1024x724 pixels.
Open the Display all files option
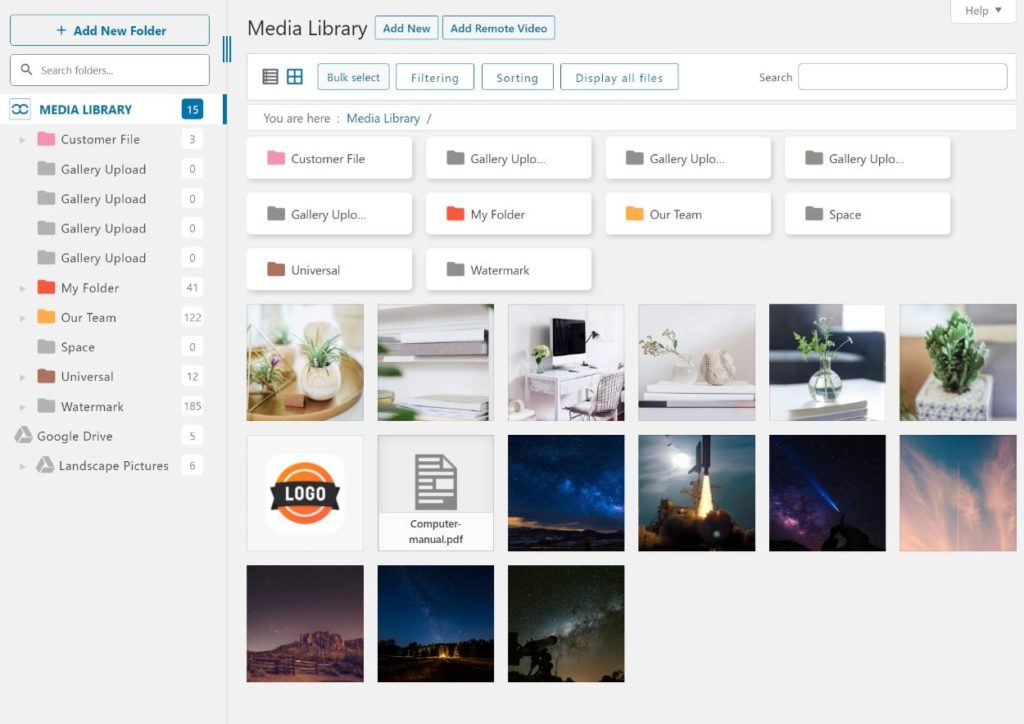click(x=619, y=76)
